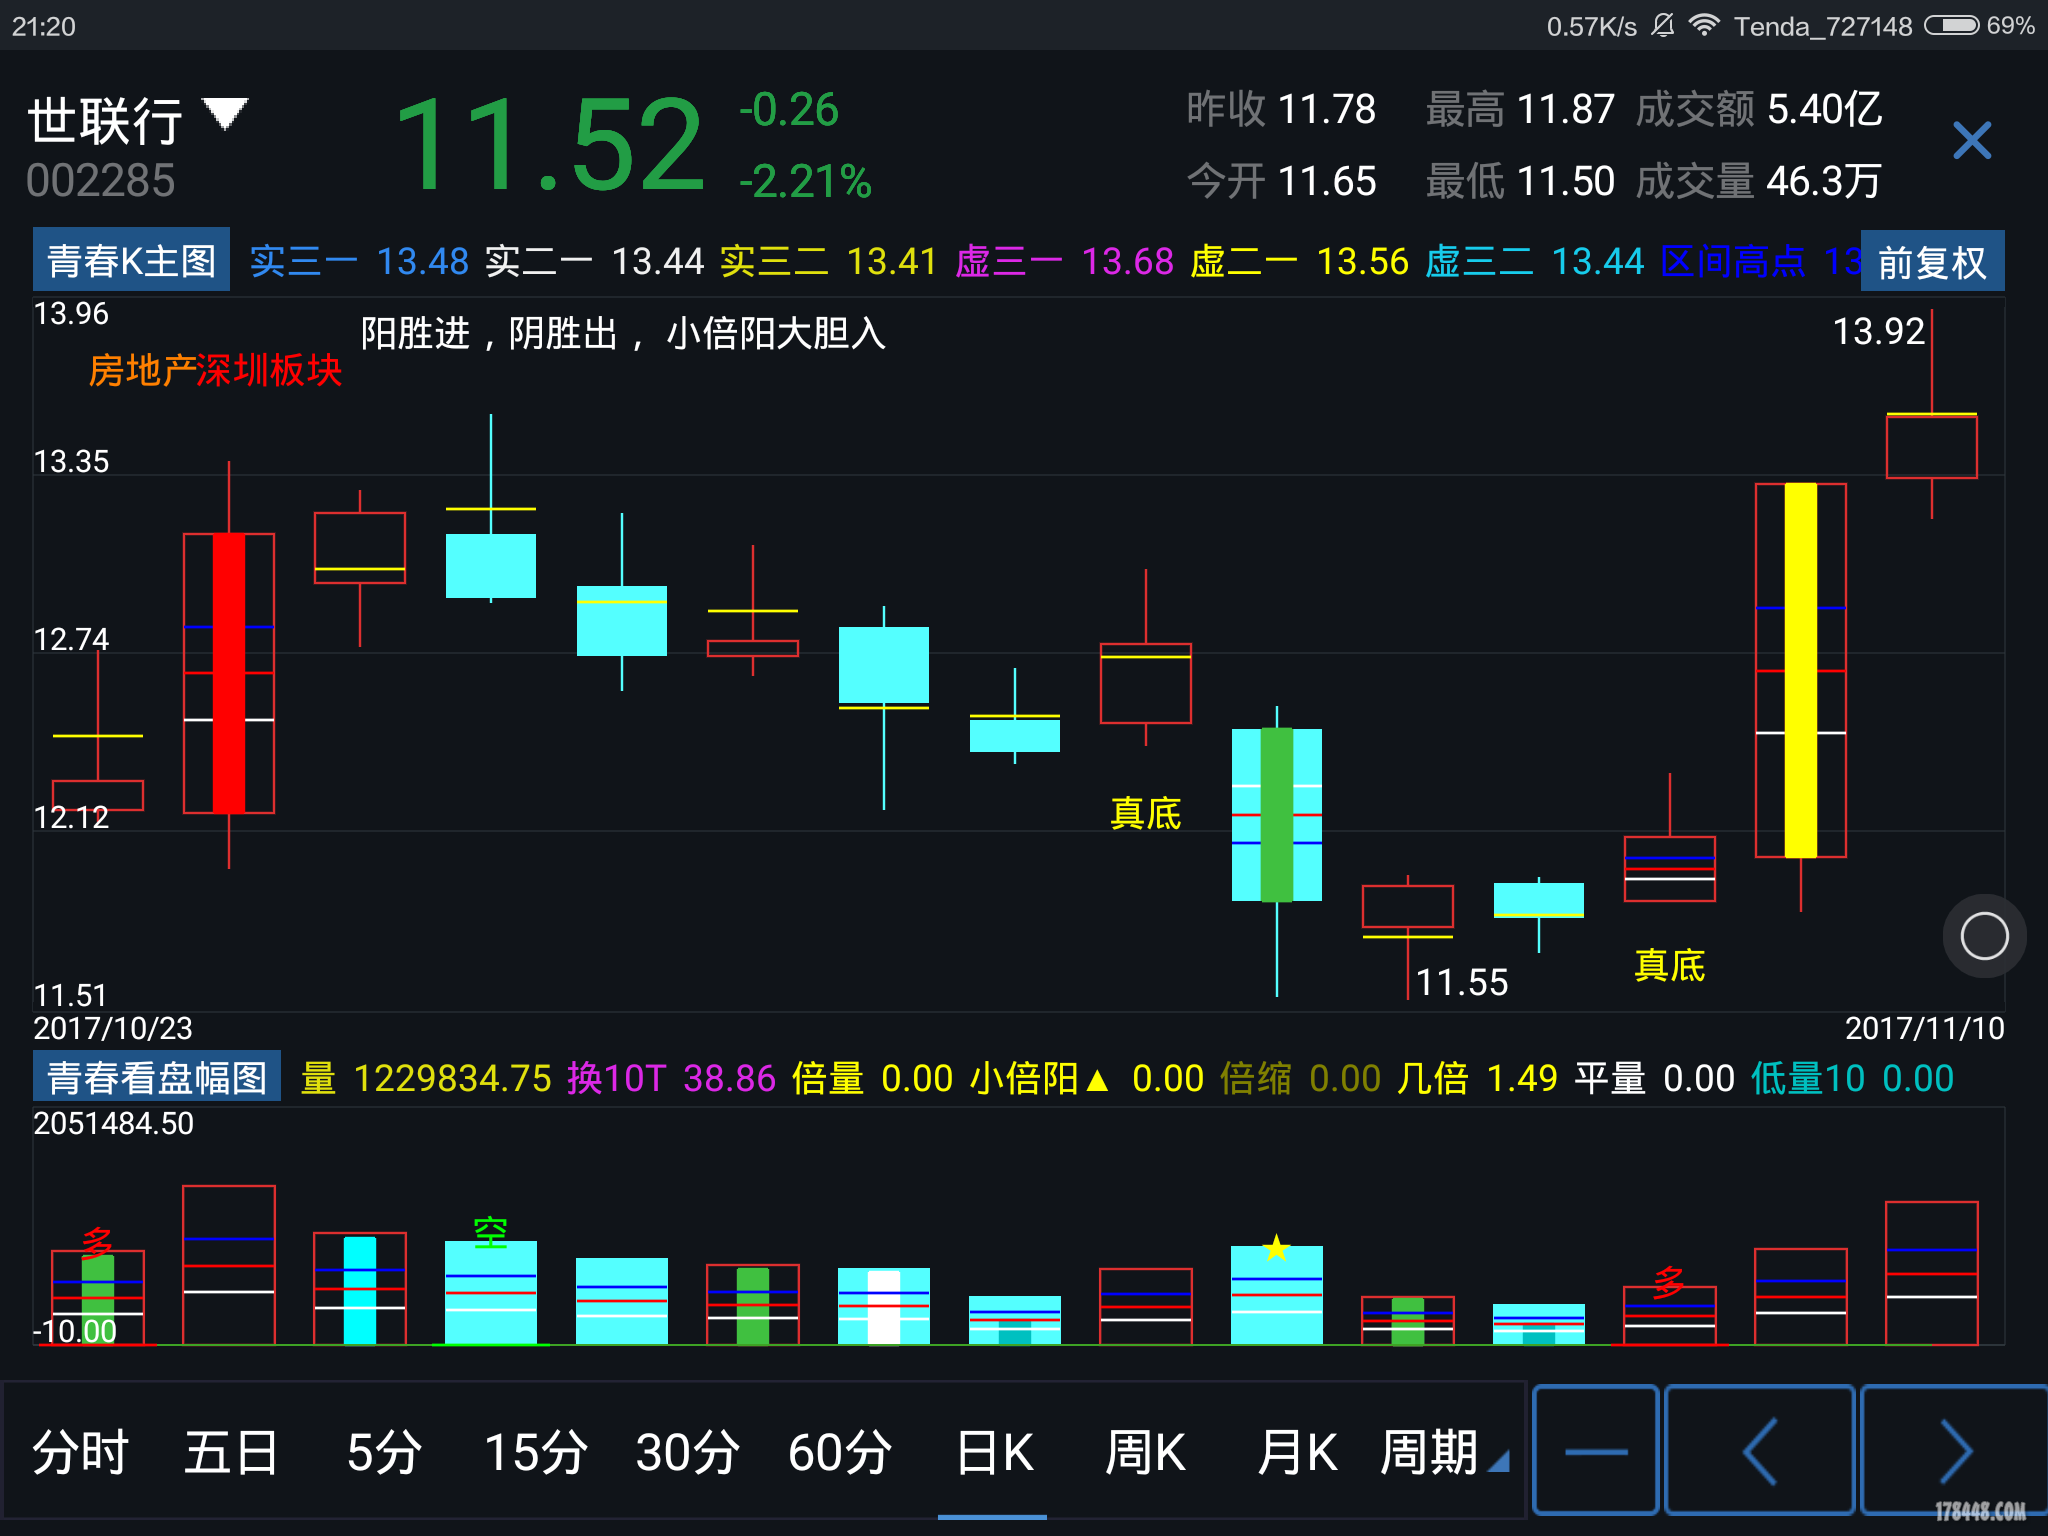This screenshot has width=2048, height=1536.
Task: Tap the 11.55 low price label
Action: 1462,982
